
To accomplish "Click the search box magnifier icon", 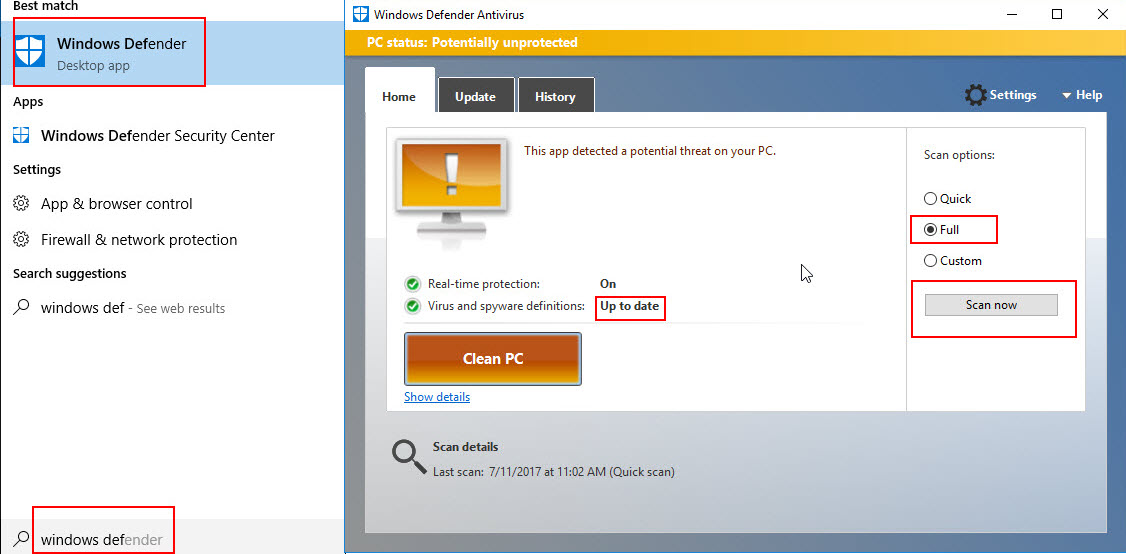I will (x=22, y=538).
